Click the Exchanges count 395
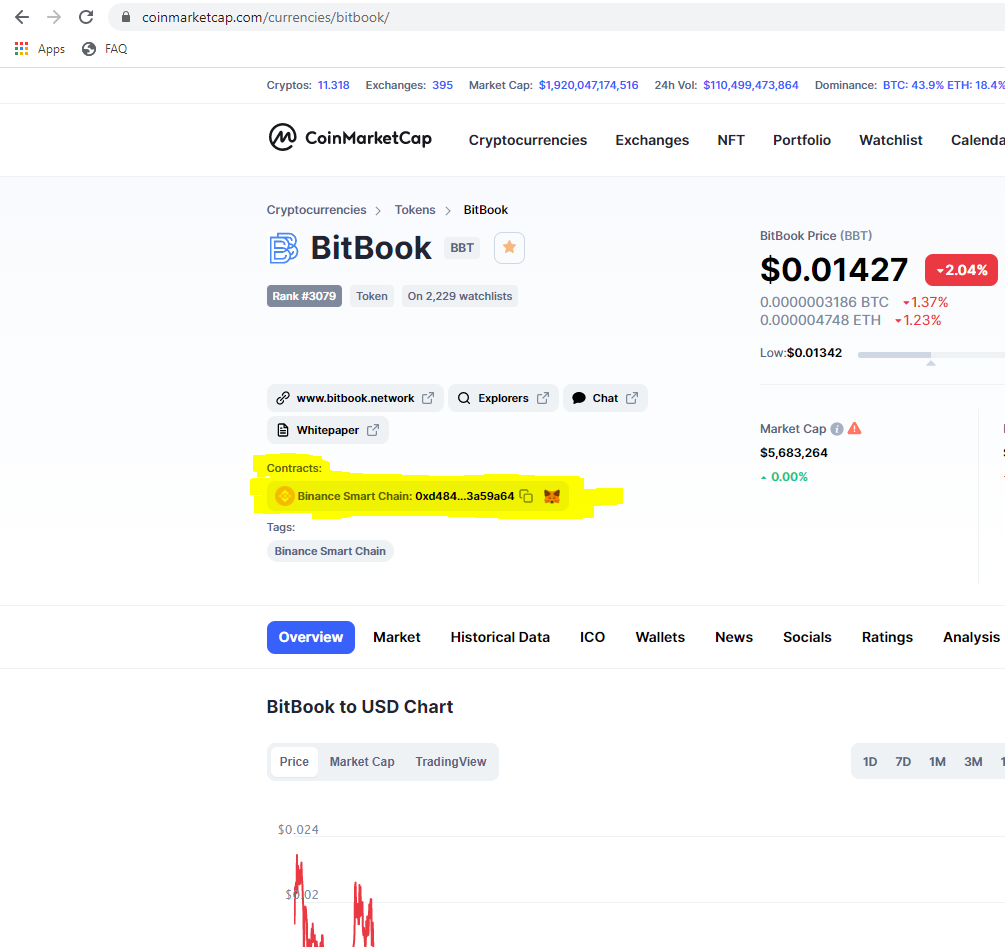This screenshot has height=947, width=1005. 442,85
